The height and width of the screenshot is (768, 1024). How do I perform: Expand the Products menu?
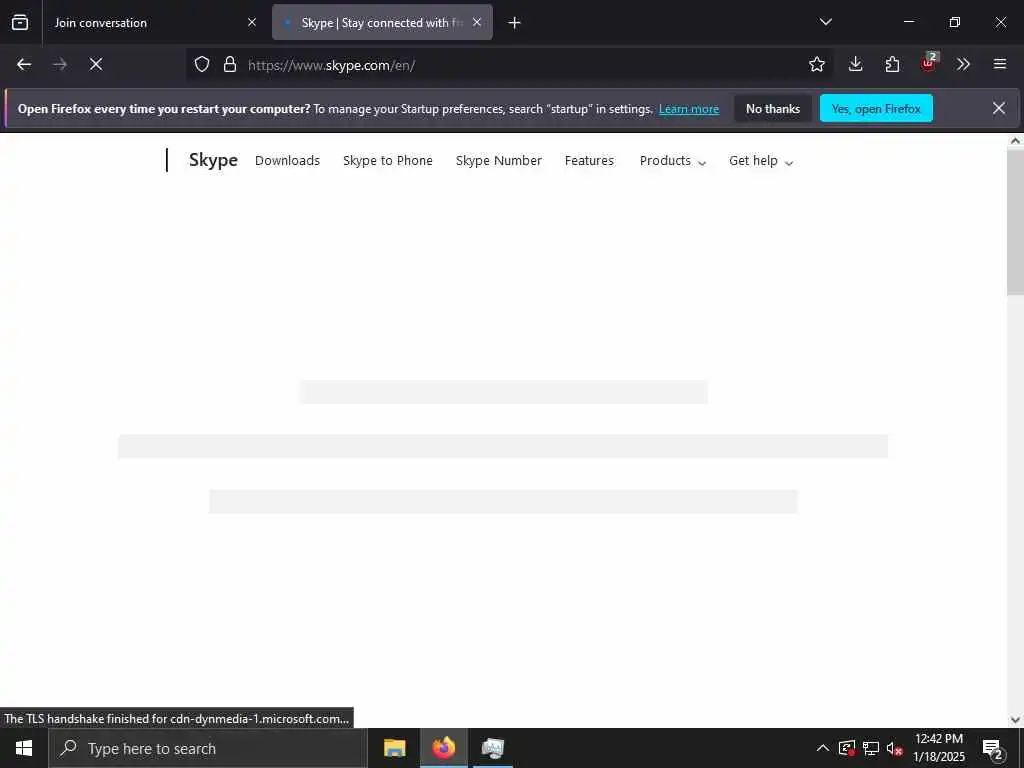pyautogui.click(x=673, y=161)
